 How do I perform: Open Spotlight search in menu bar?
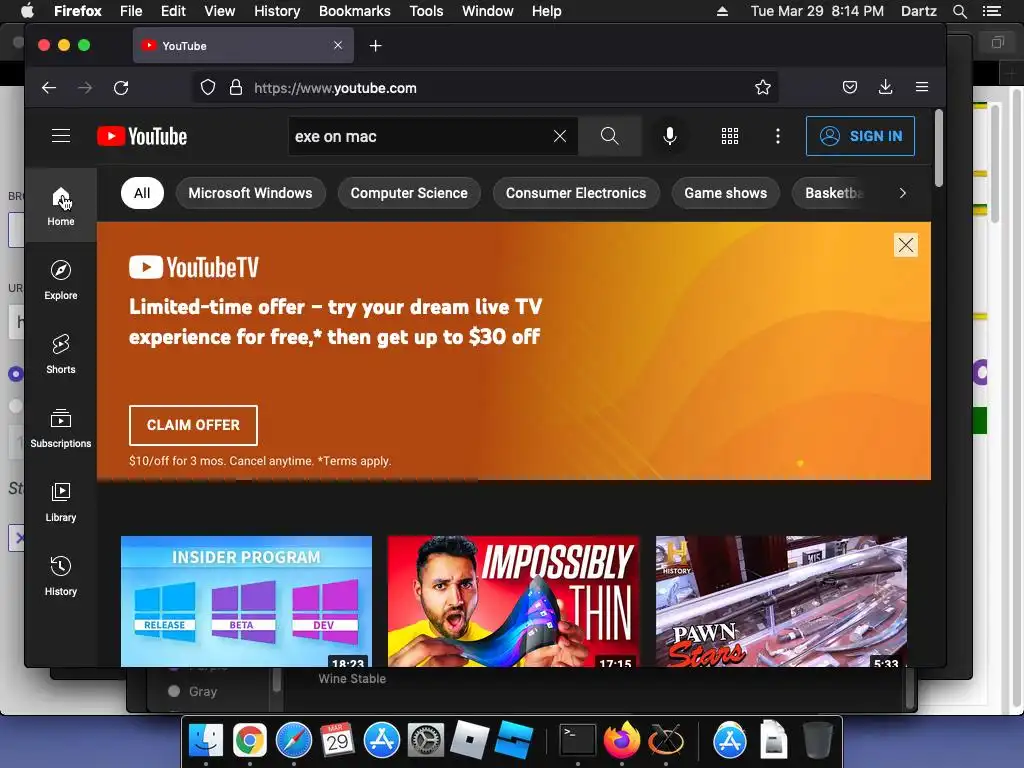tap(959, 11)
